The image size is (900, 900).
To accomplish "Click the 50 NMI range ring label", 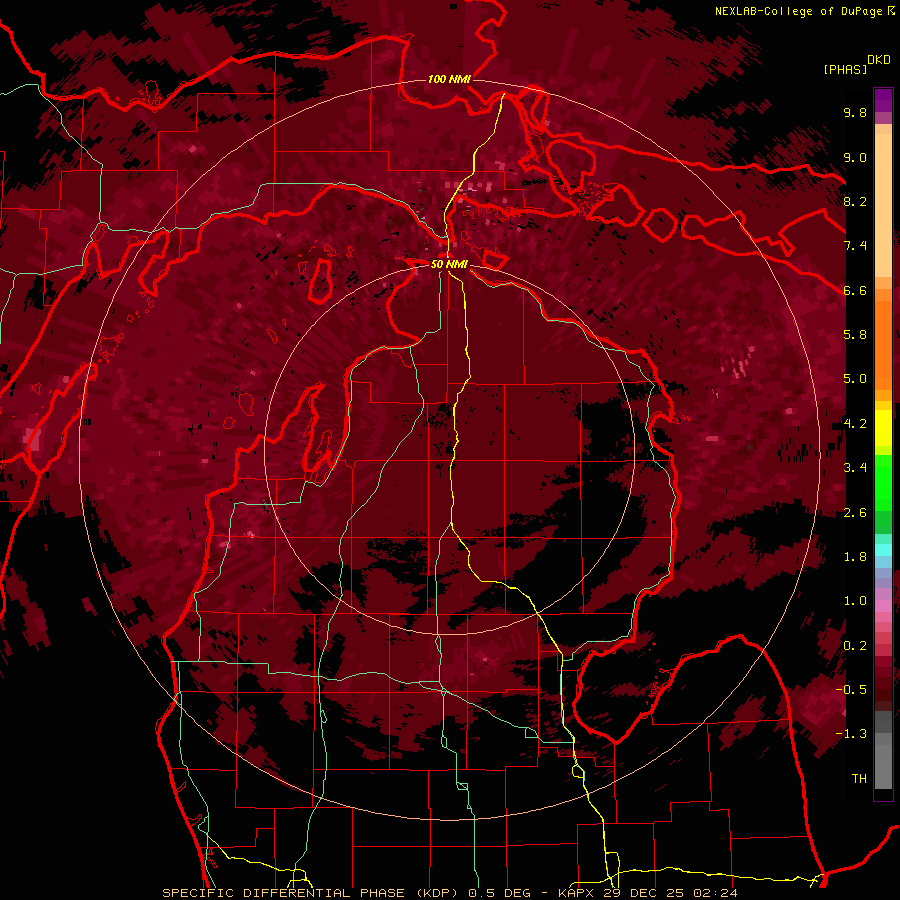I will pyautogui.click(x=449, y=264).
